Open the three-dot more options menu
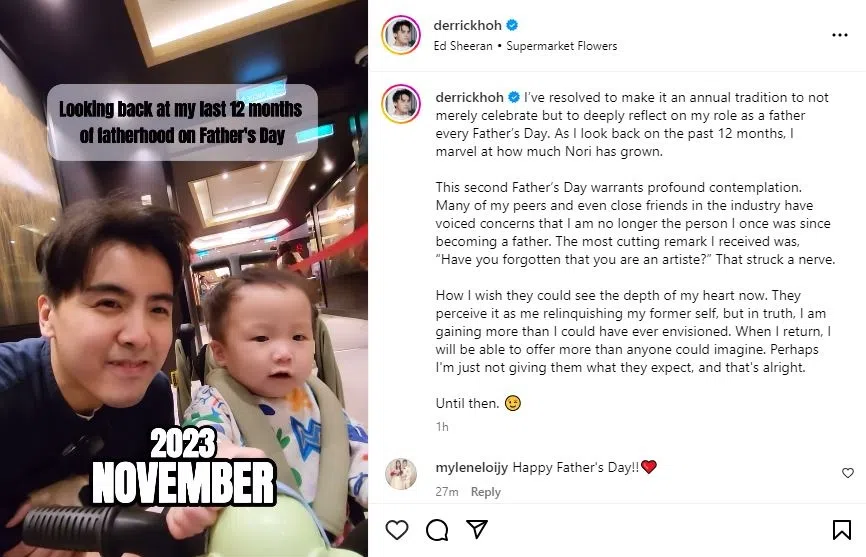 click(839, 35)
